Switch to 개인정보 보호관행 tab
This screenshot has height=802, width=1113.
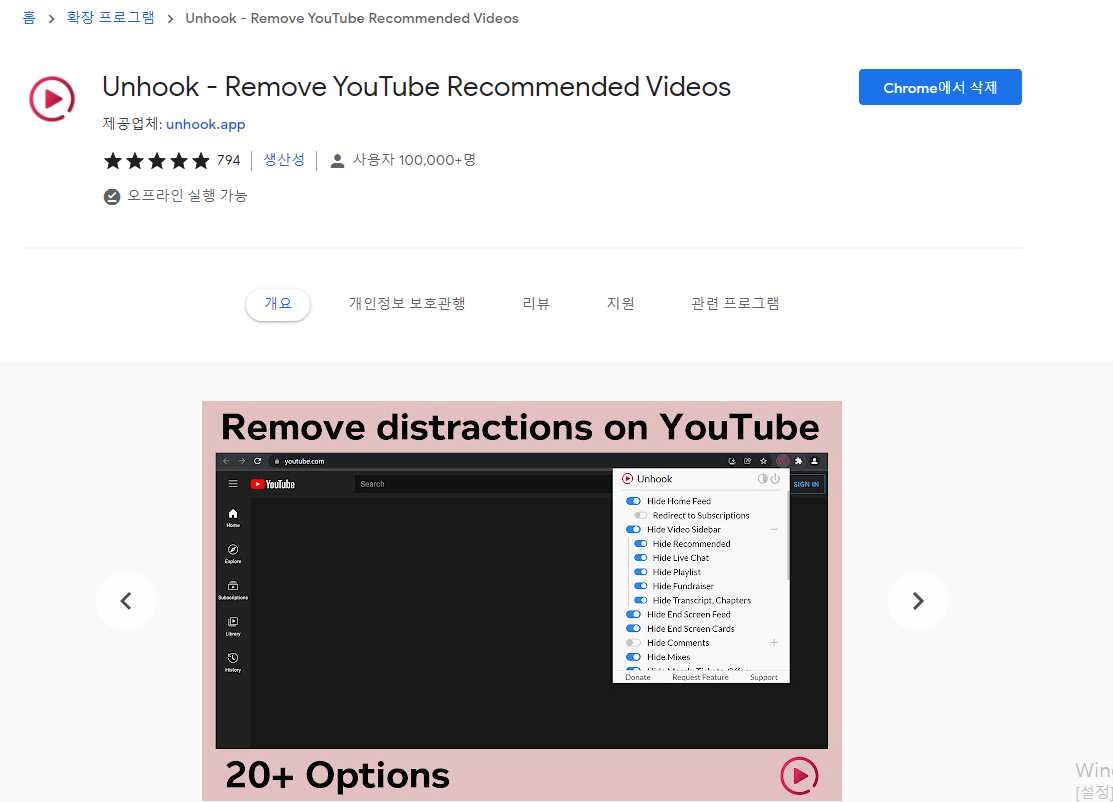coord(407,304)
